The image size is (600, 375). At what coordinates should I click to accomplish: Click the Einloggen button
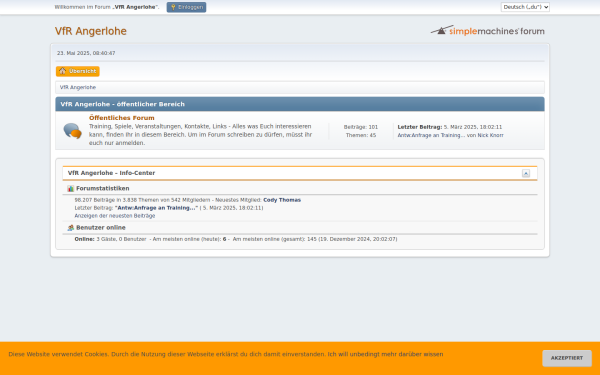186,7
